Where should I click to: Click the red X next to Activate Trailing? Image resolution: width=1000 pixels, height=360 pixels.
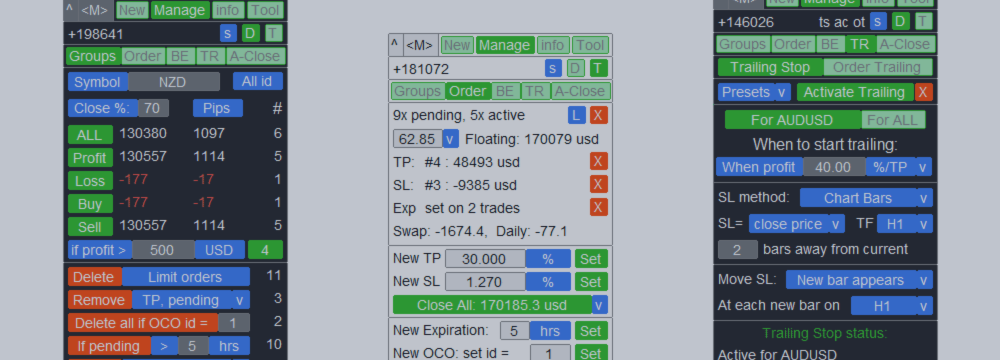(x=923, y=92)
